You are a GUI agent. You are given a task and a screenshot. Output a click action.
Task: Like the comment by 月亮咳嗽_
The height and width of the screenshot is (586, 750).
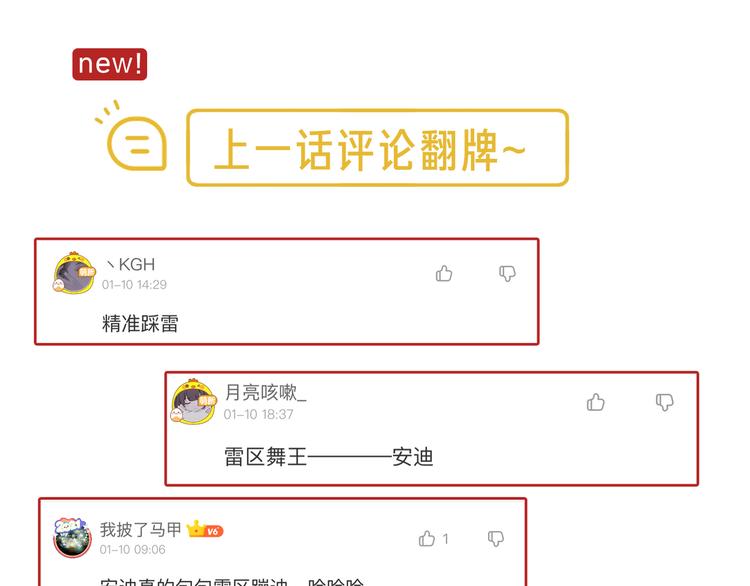596,402
